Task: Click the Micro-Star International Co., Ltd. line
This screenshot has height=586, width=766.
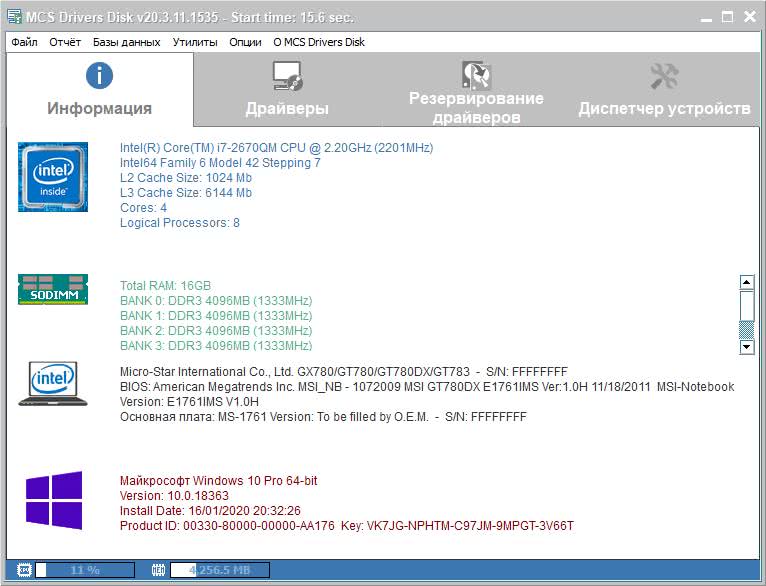Action: [x=344, y=372]
